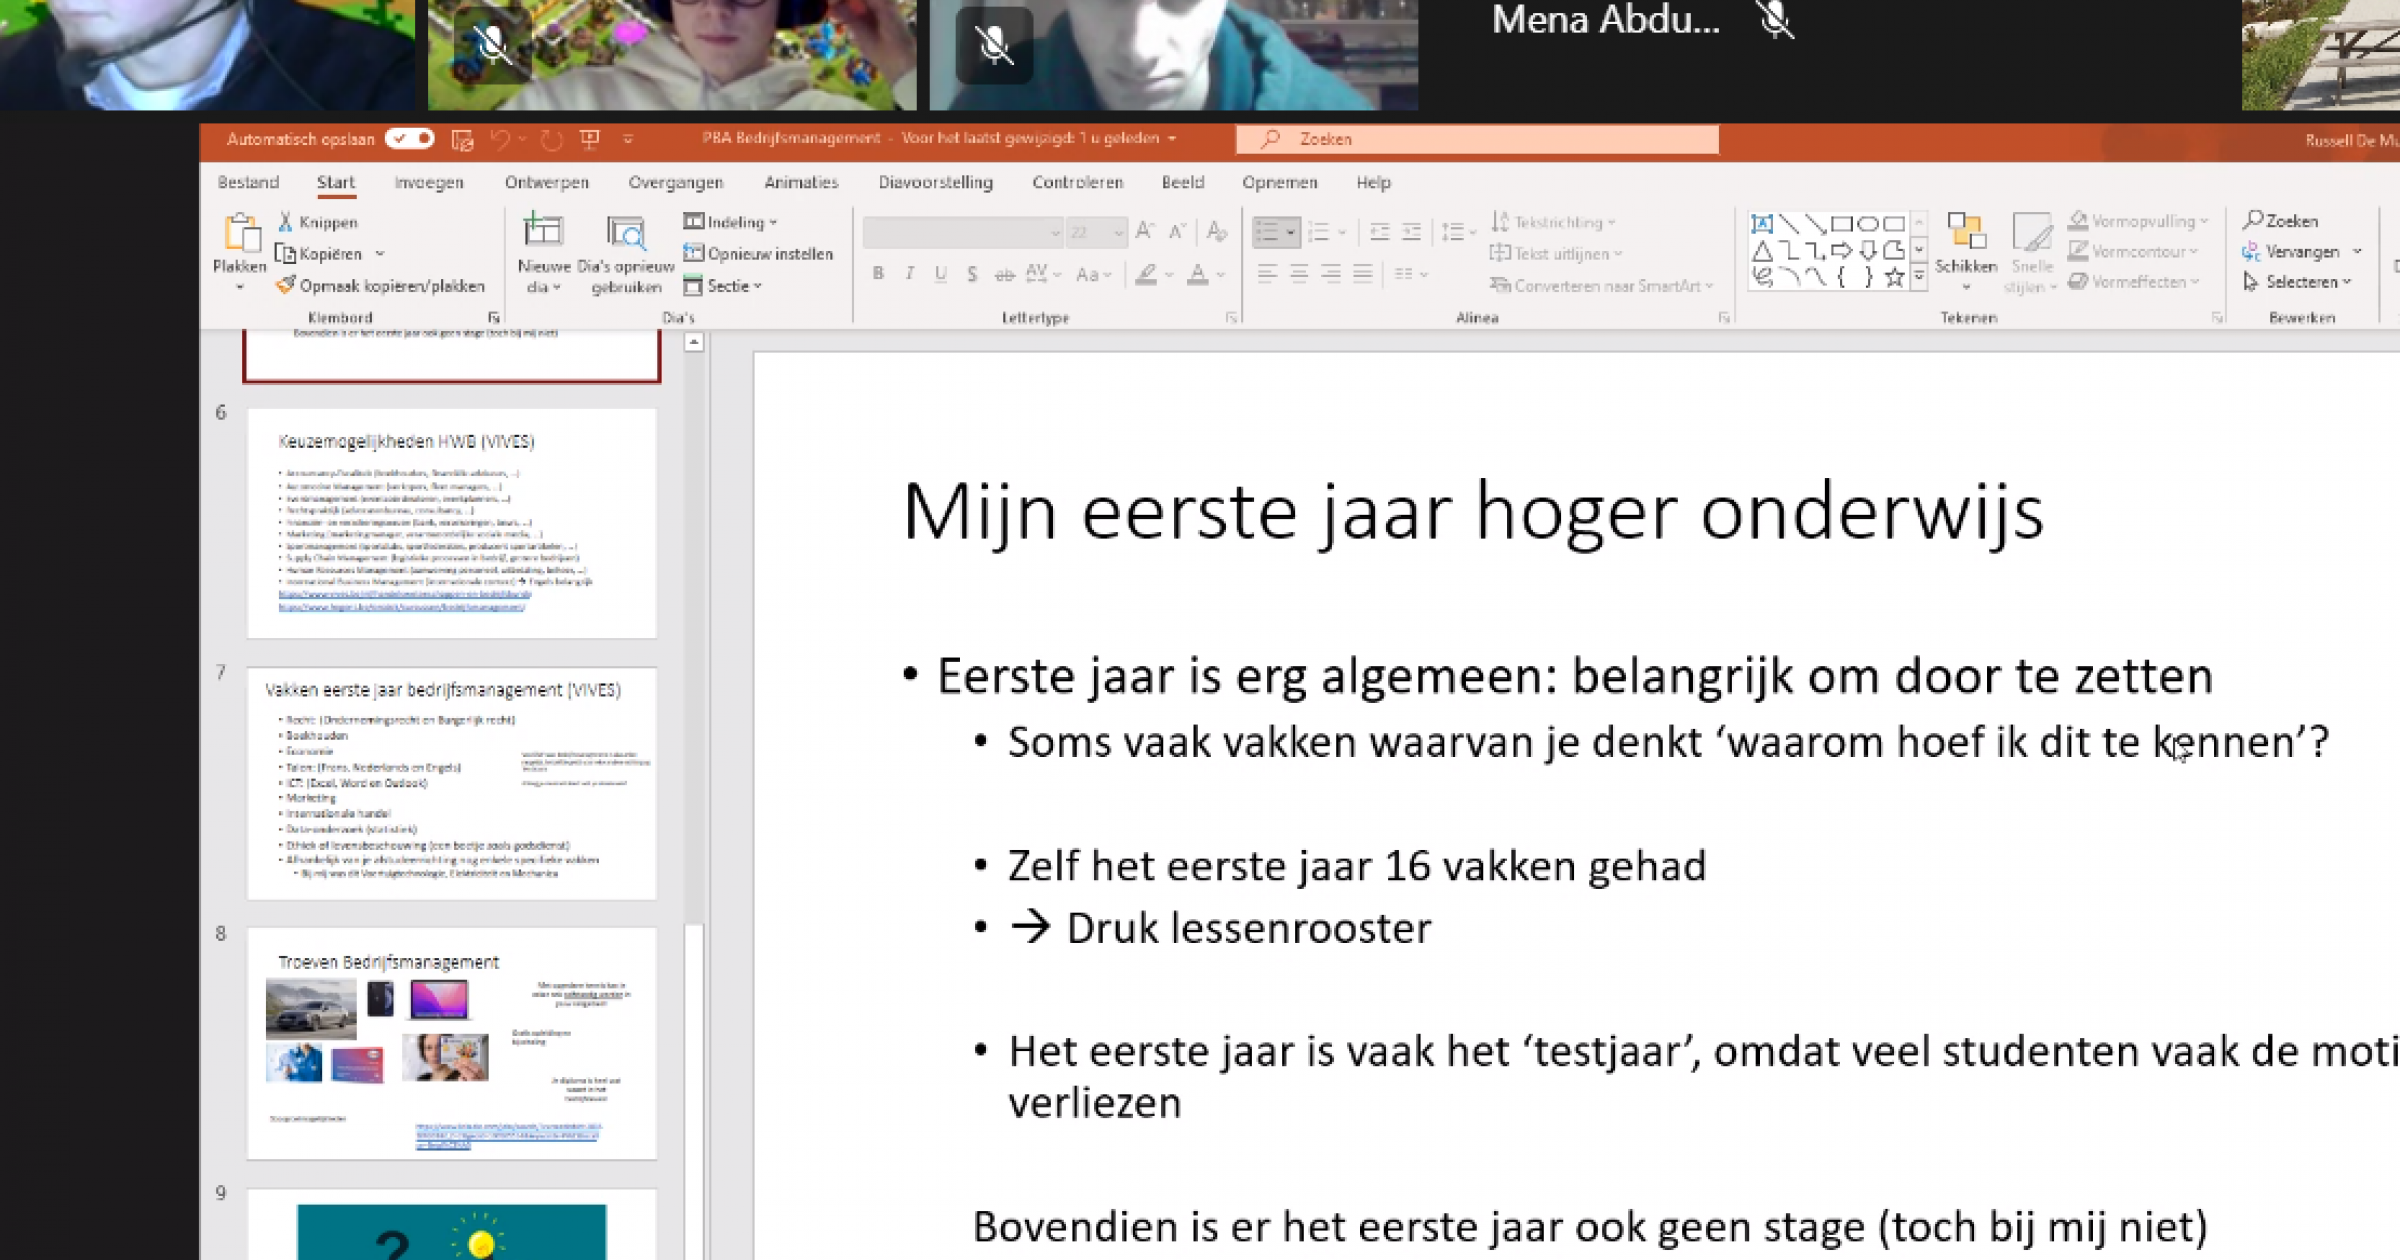
Task: Copy selection with Kopiëren
Action: click(319, 254)
